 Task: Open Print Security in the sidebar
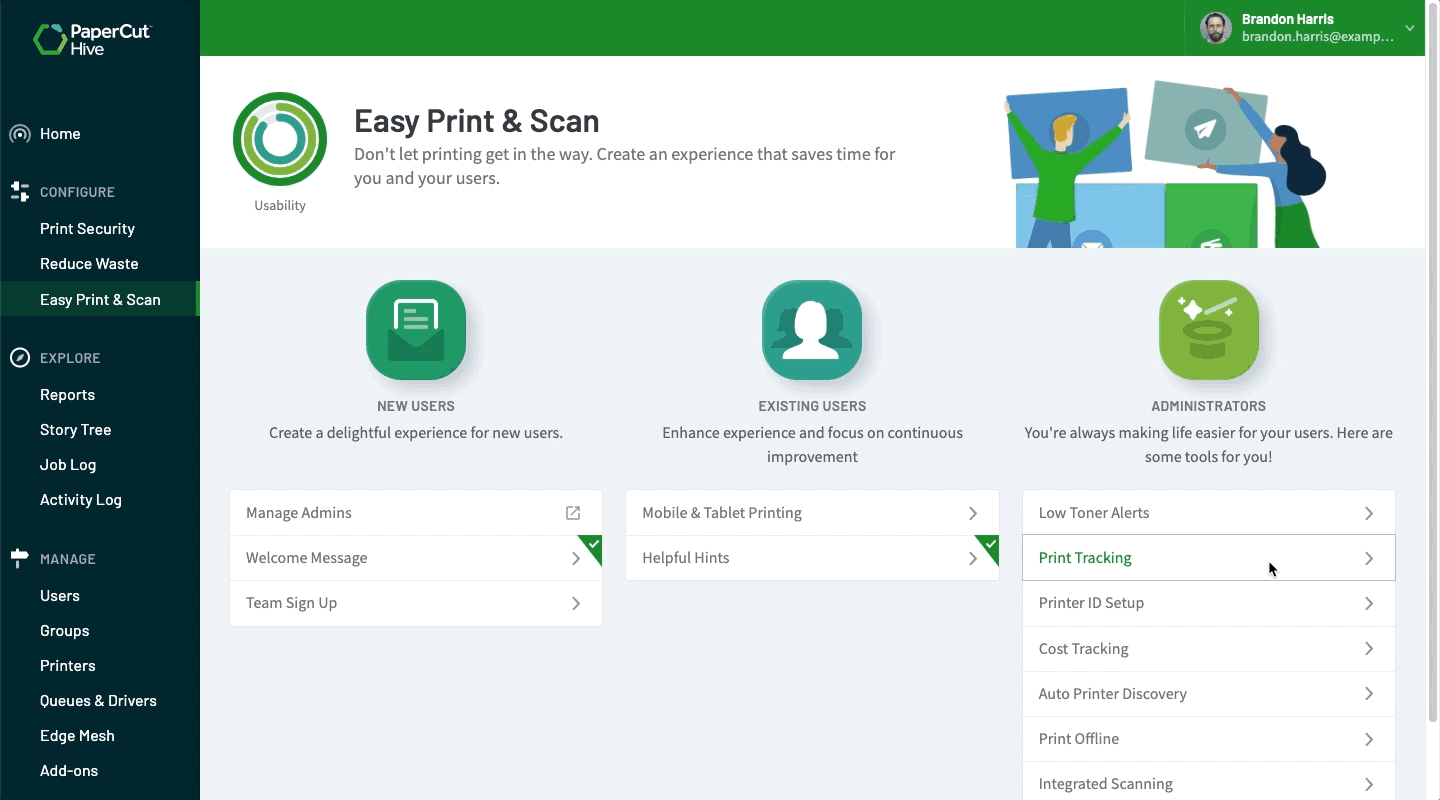click(87, 229)
